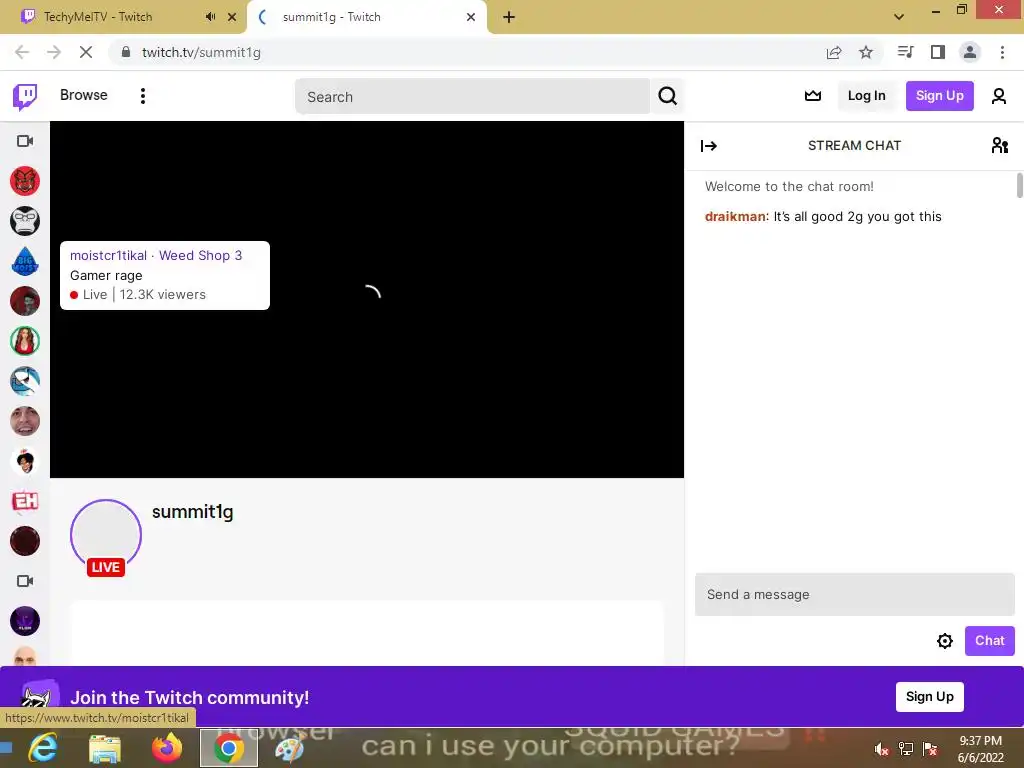Open the red devil avatar channel in sidebar

coord(25,181)
